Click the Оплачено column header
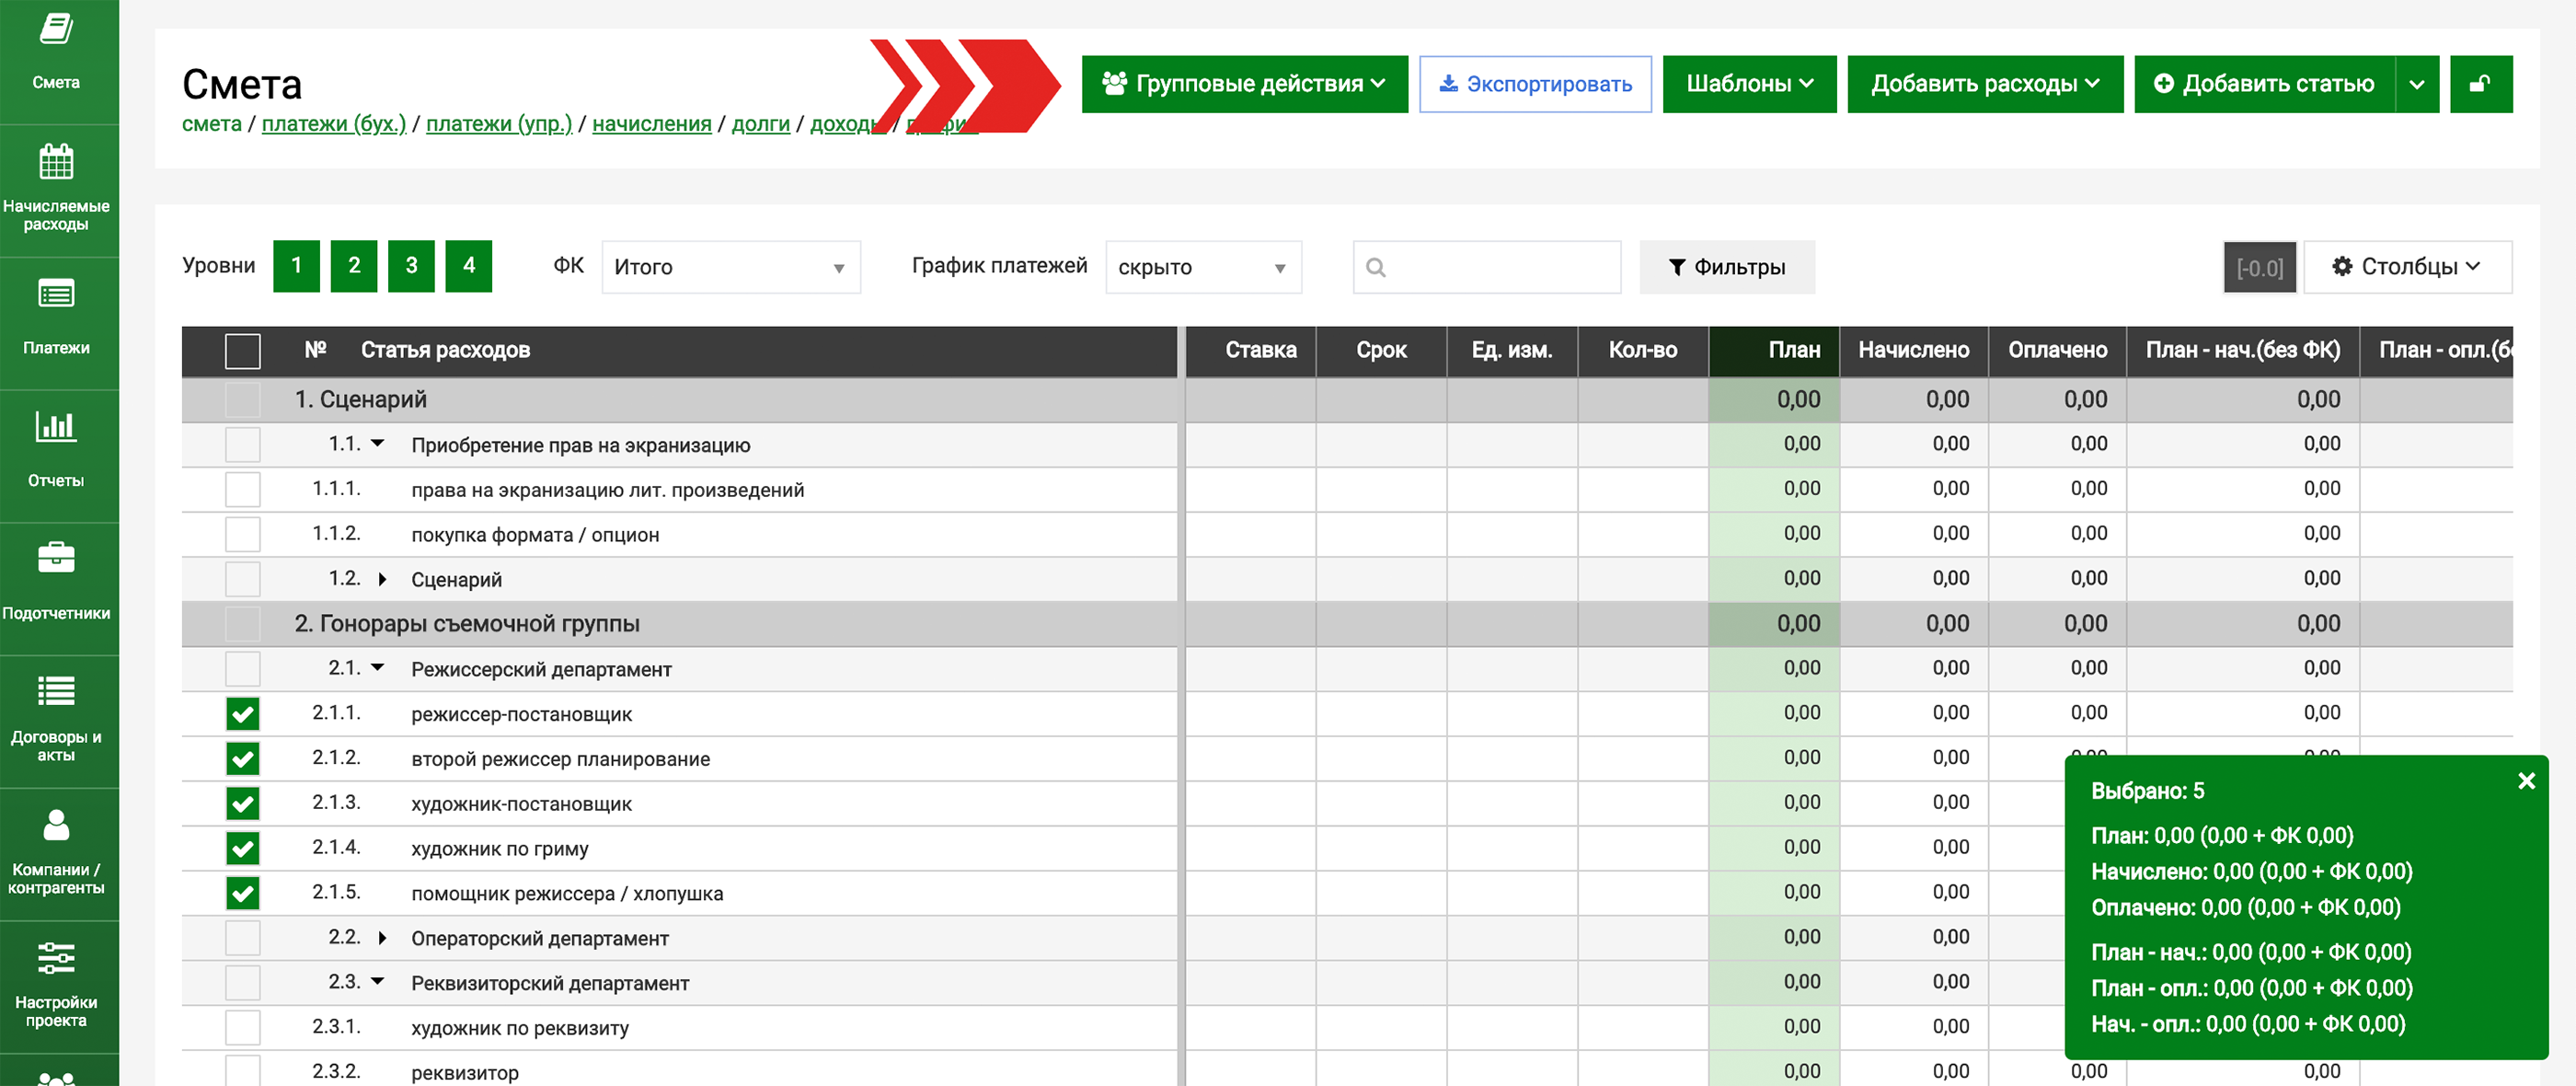2576x1086 pixels. [x=2057, y=351]
